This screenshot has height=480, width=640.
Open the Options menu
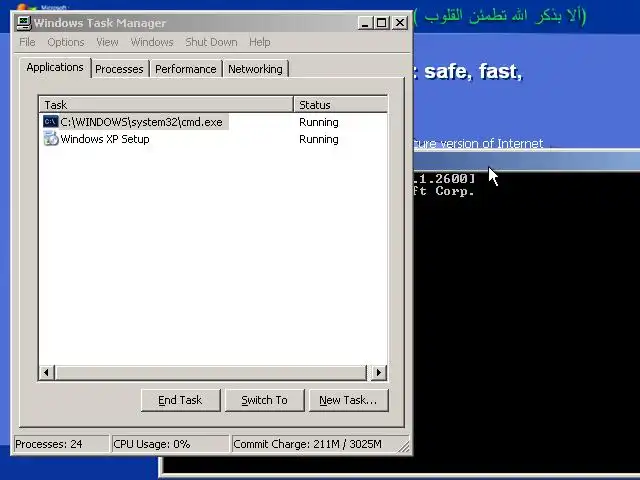[66, 42]
